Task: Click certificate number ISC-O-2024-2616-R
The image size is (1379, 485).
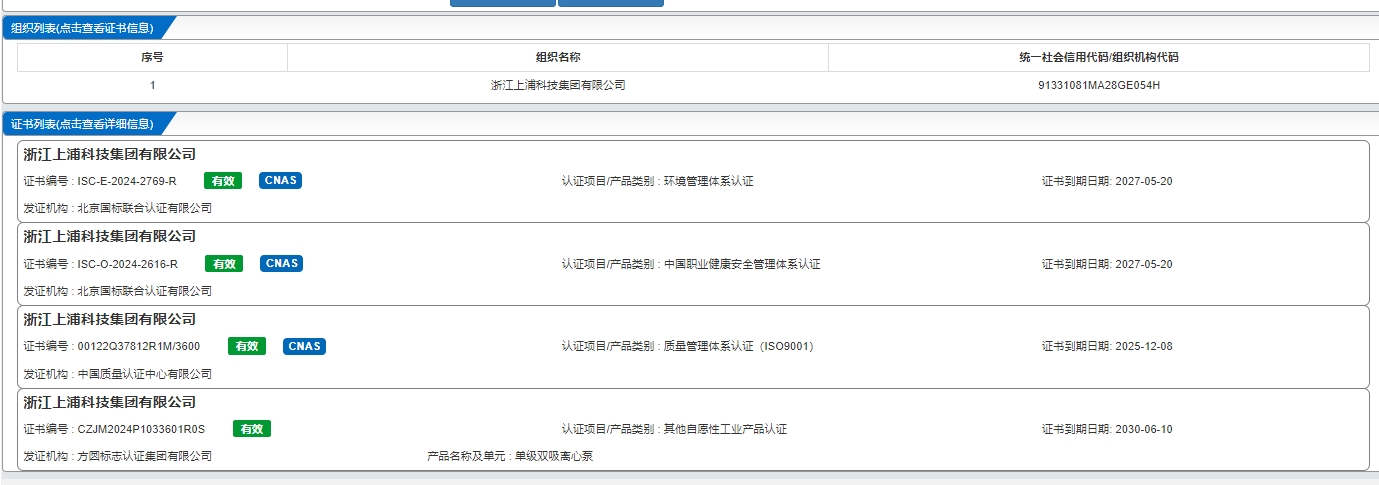Action: [127, 264]
